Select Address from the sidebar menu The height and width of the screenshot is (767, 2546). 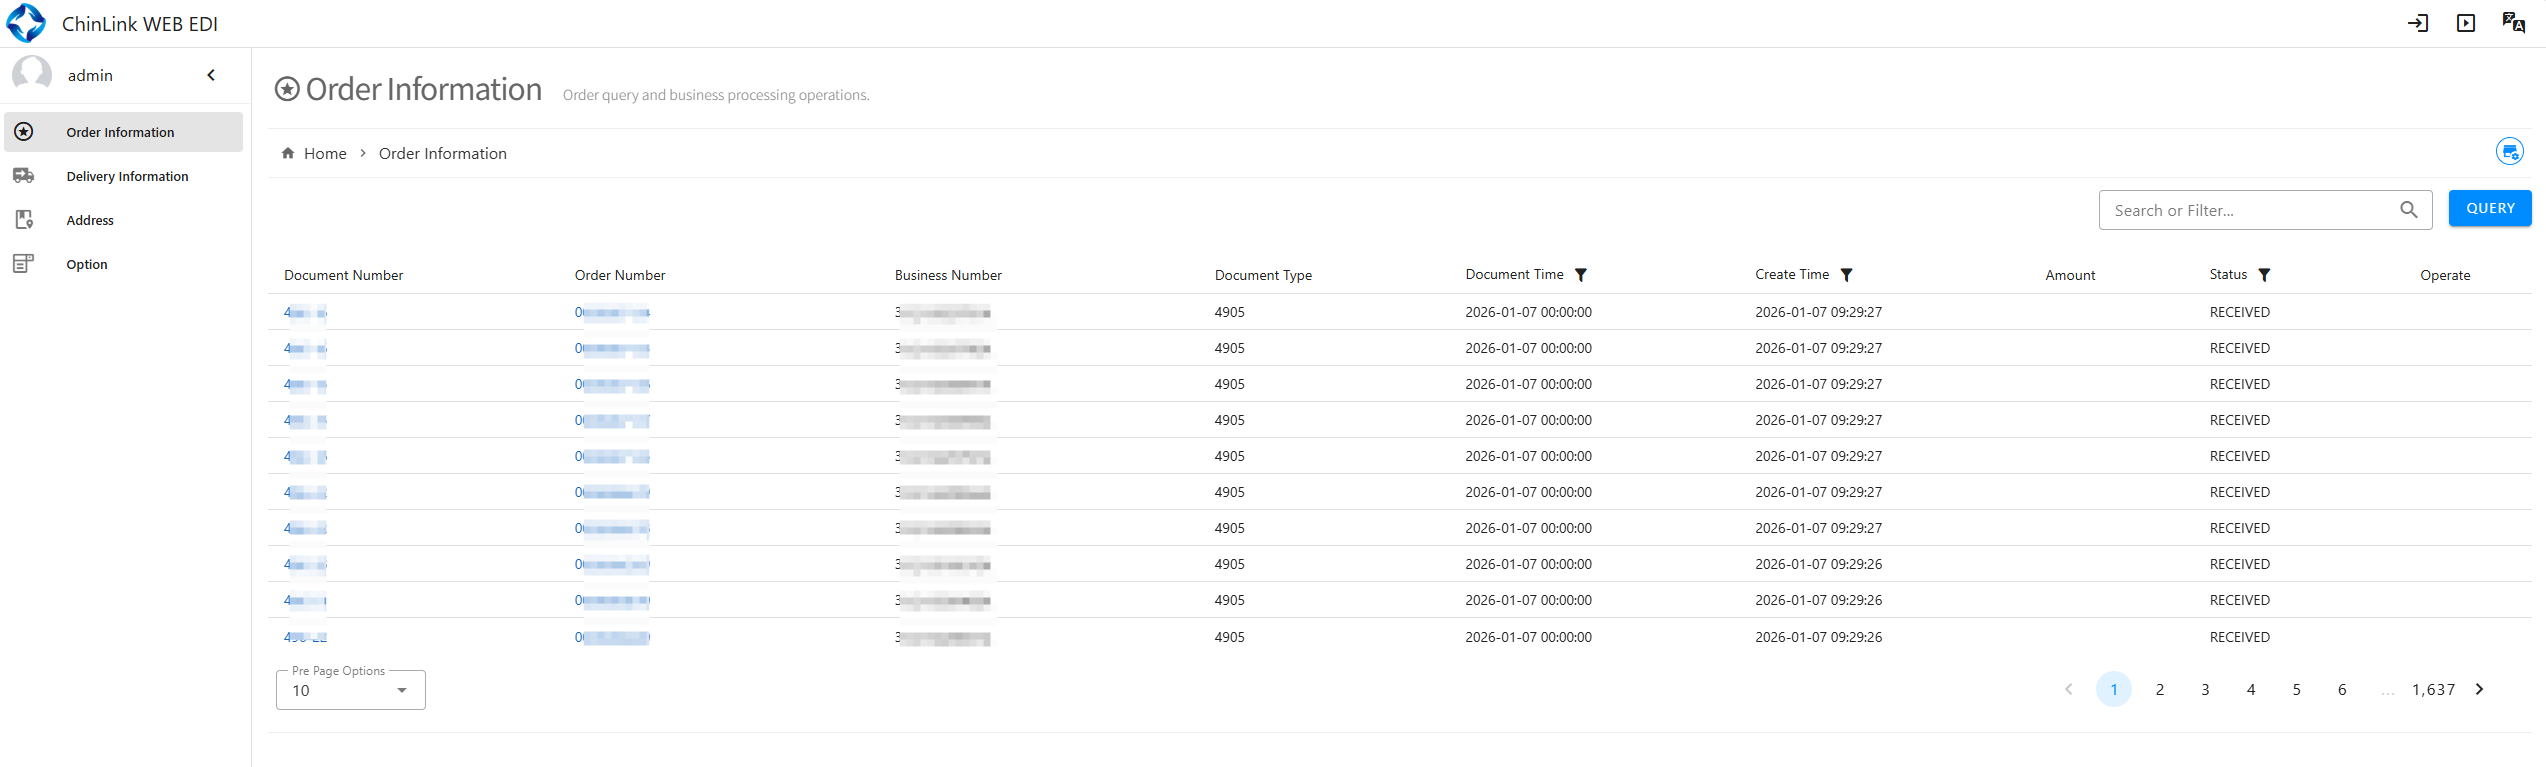pos(90,220)
